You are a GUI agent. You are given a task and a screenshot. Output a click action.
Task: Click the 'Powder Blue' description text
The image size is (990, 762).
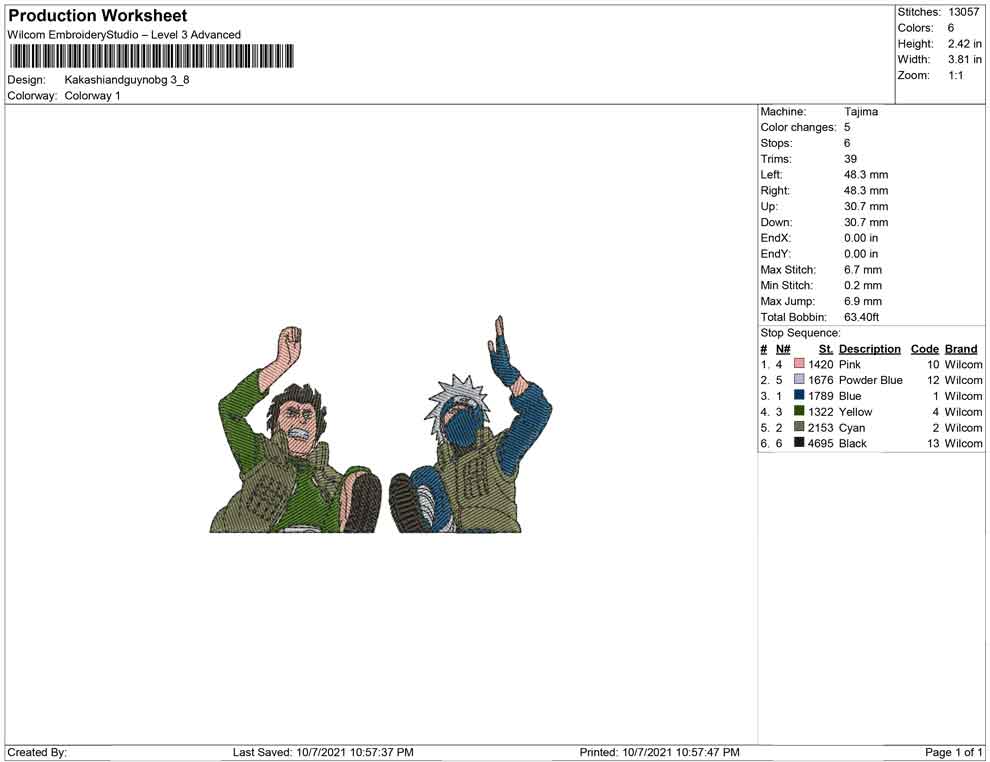click(871, 380)
